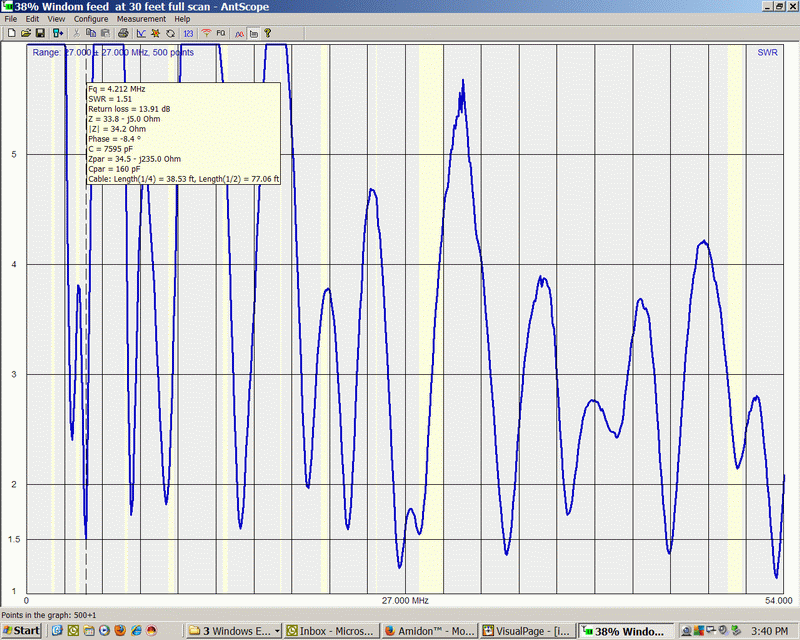The height and width of the screenshot is (640, 800).
Task: Click the scissors Cut toolbar icon
Action: click(x=77, y=33)
